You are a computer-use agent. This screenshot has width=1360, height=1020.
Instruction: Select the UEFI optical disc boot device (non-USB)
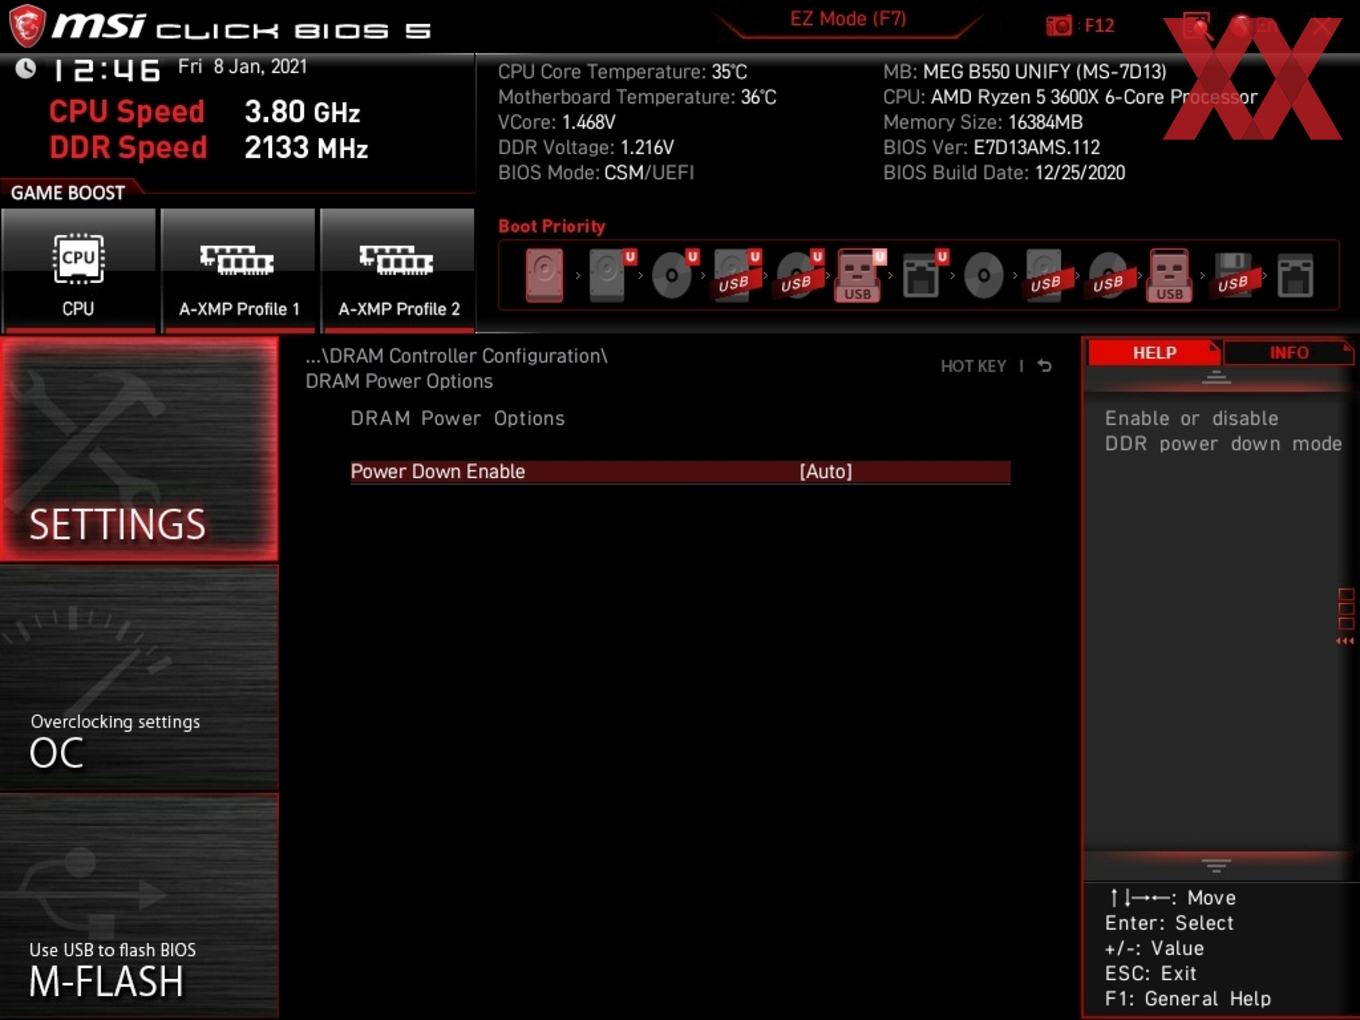pyautogui.click(x=674, y=275)
